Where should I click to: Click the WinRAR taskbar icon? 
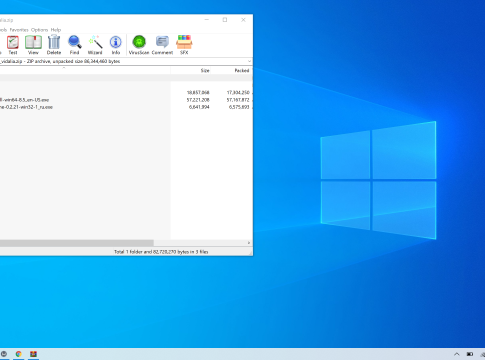[x=33, y=354]
